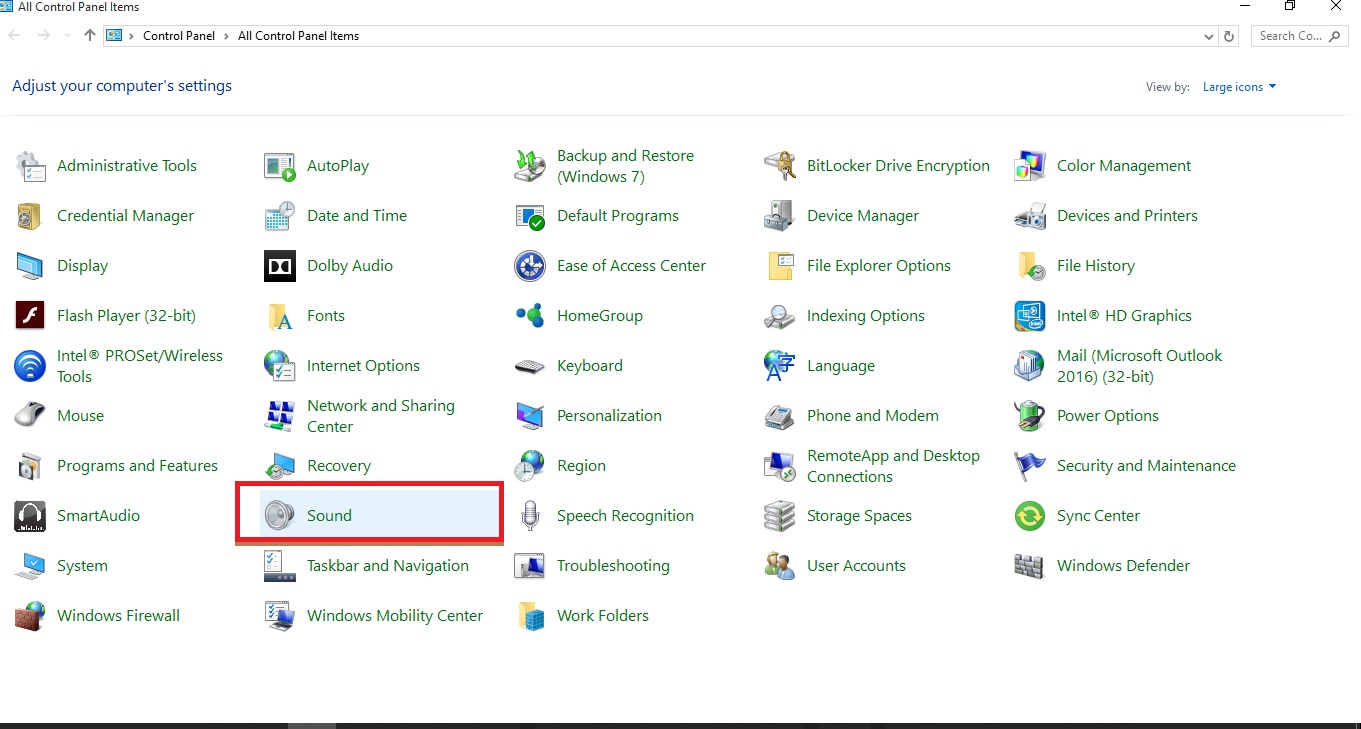Open the Storage Spaces icon
Viewport: 1361px width, 729px height.
coord(780,516)
